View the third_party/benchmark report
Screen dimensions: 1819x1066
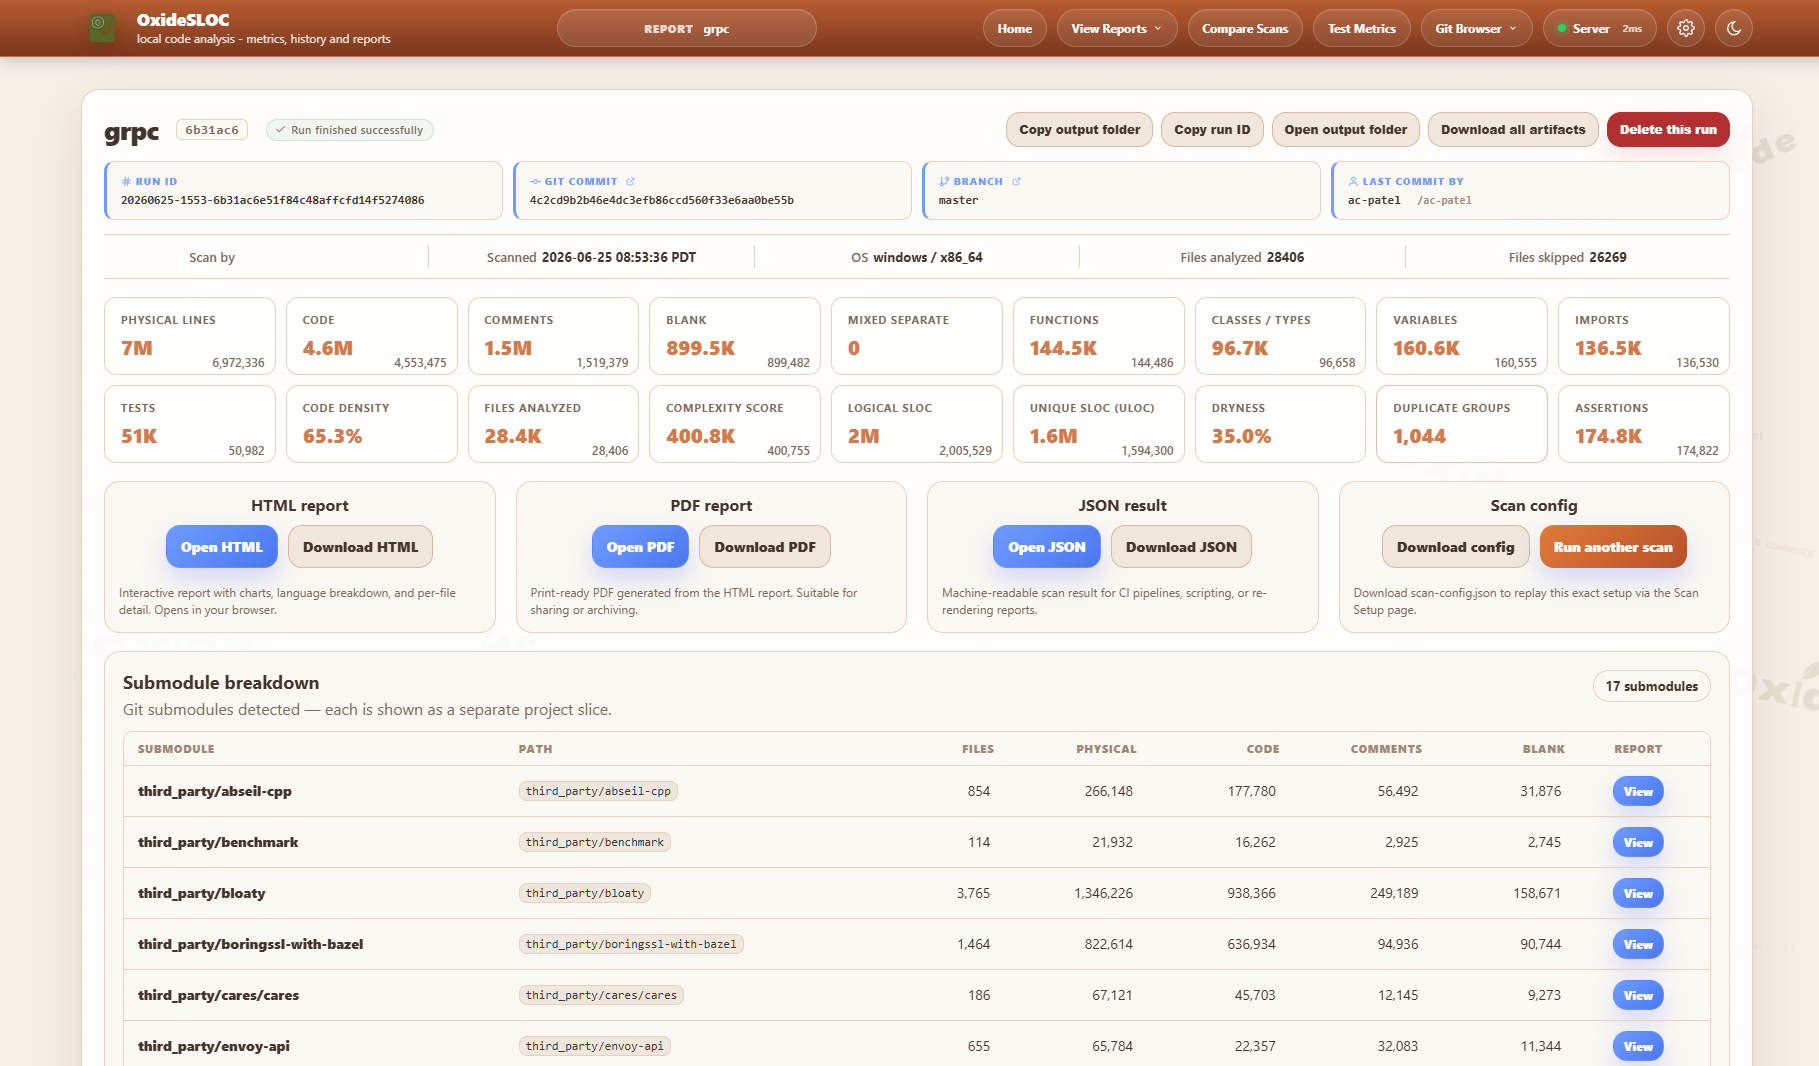pos(1638,842)
